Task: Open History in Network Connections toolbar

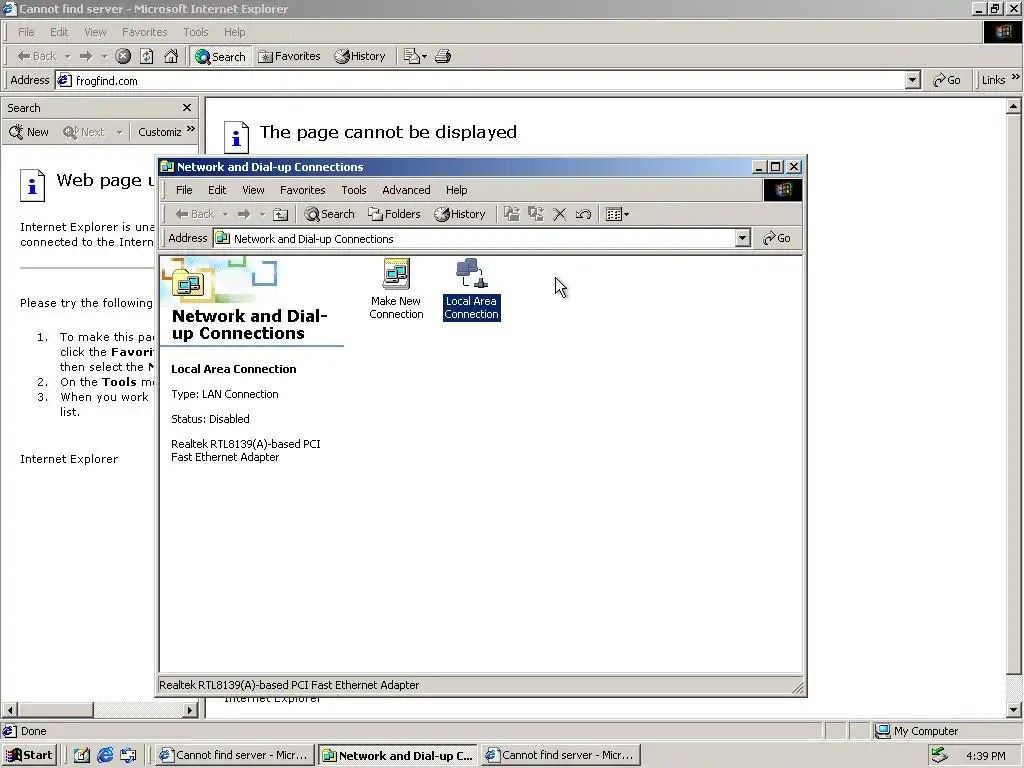Action: [x=460, y=214]
